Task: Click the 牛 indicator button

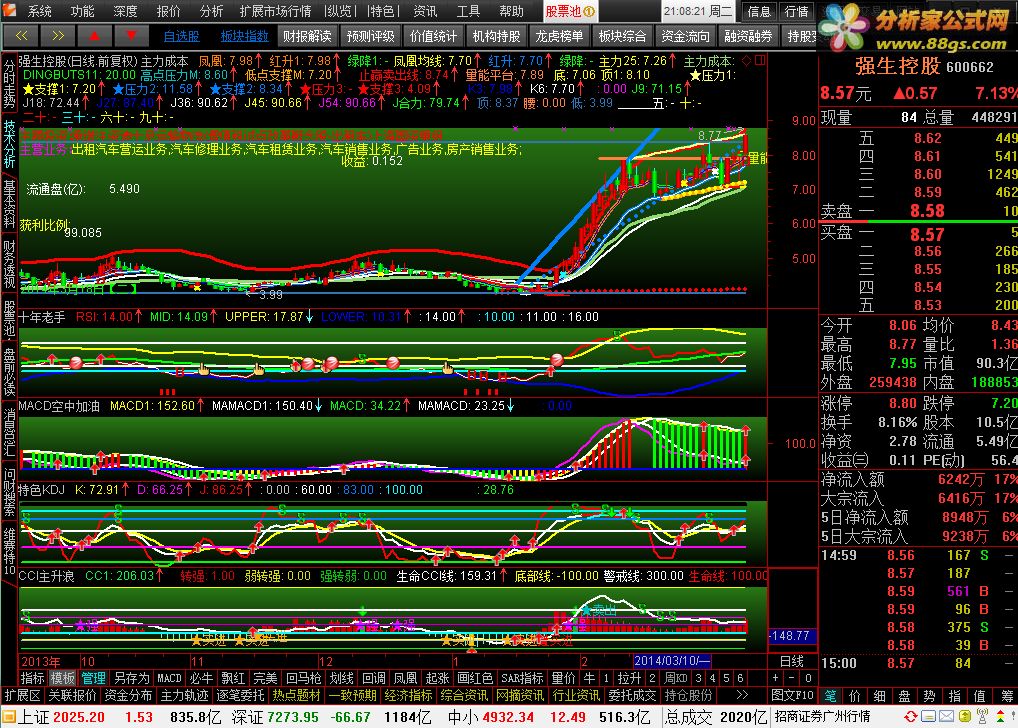Action: 589,678
